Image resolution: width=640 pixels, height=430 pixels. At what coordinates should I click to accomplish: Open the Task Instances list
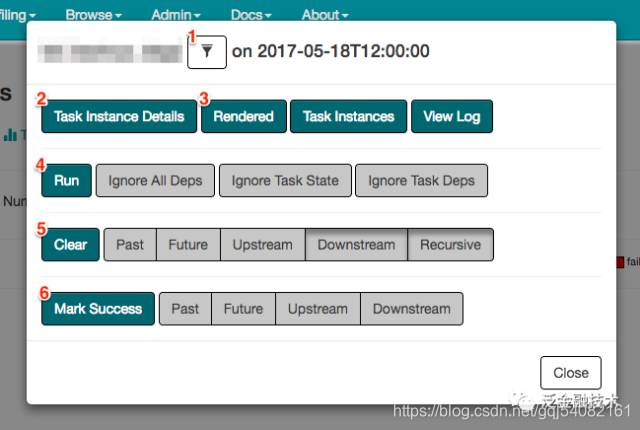pos(349,116)
